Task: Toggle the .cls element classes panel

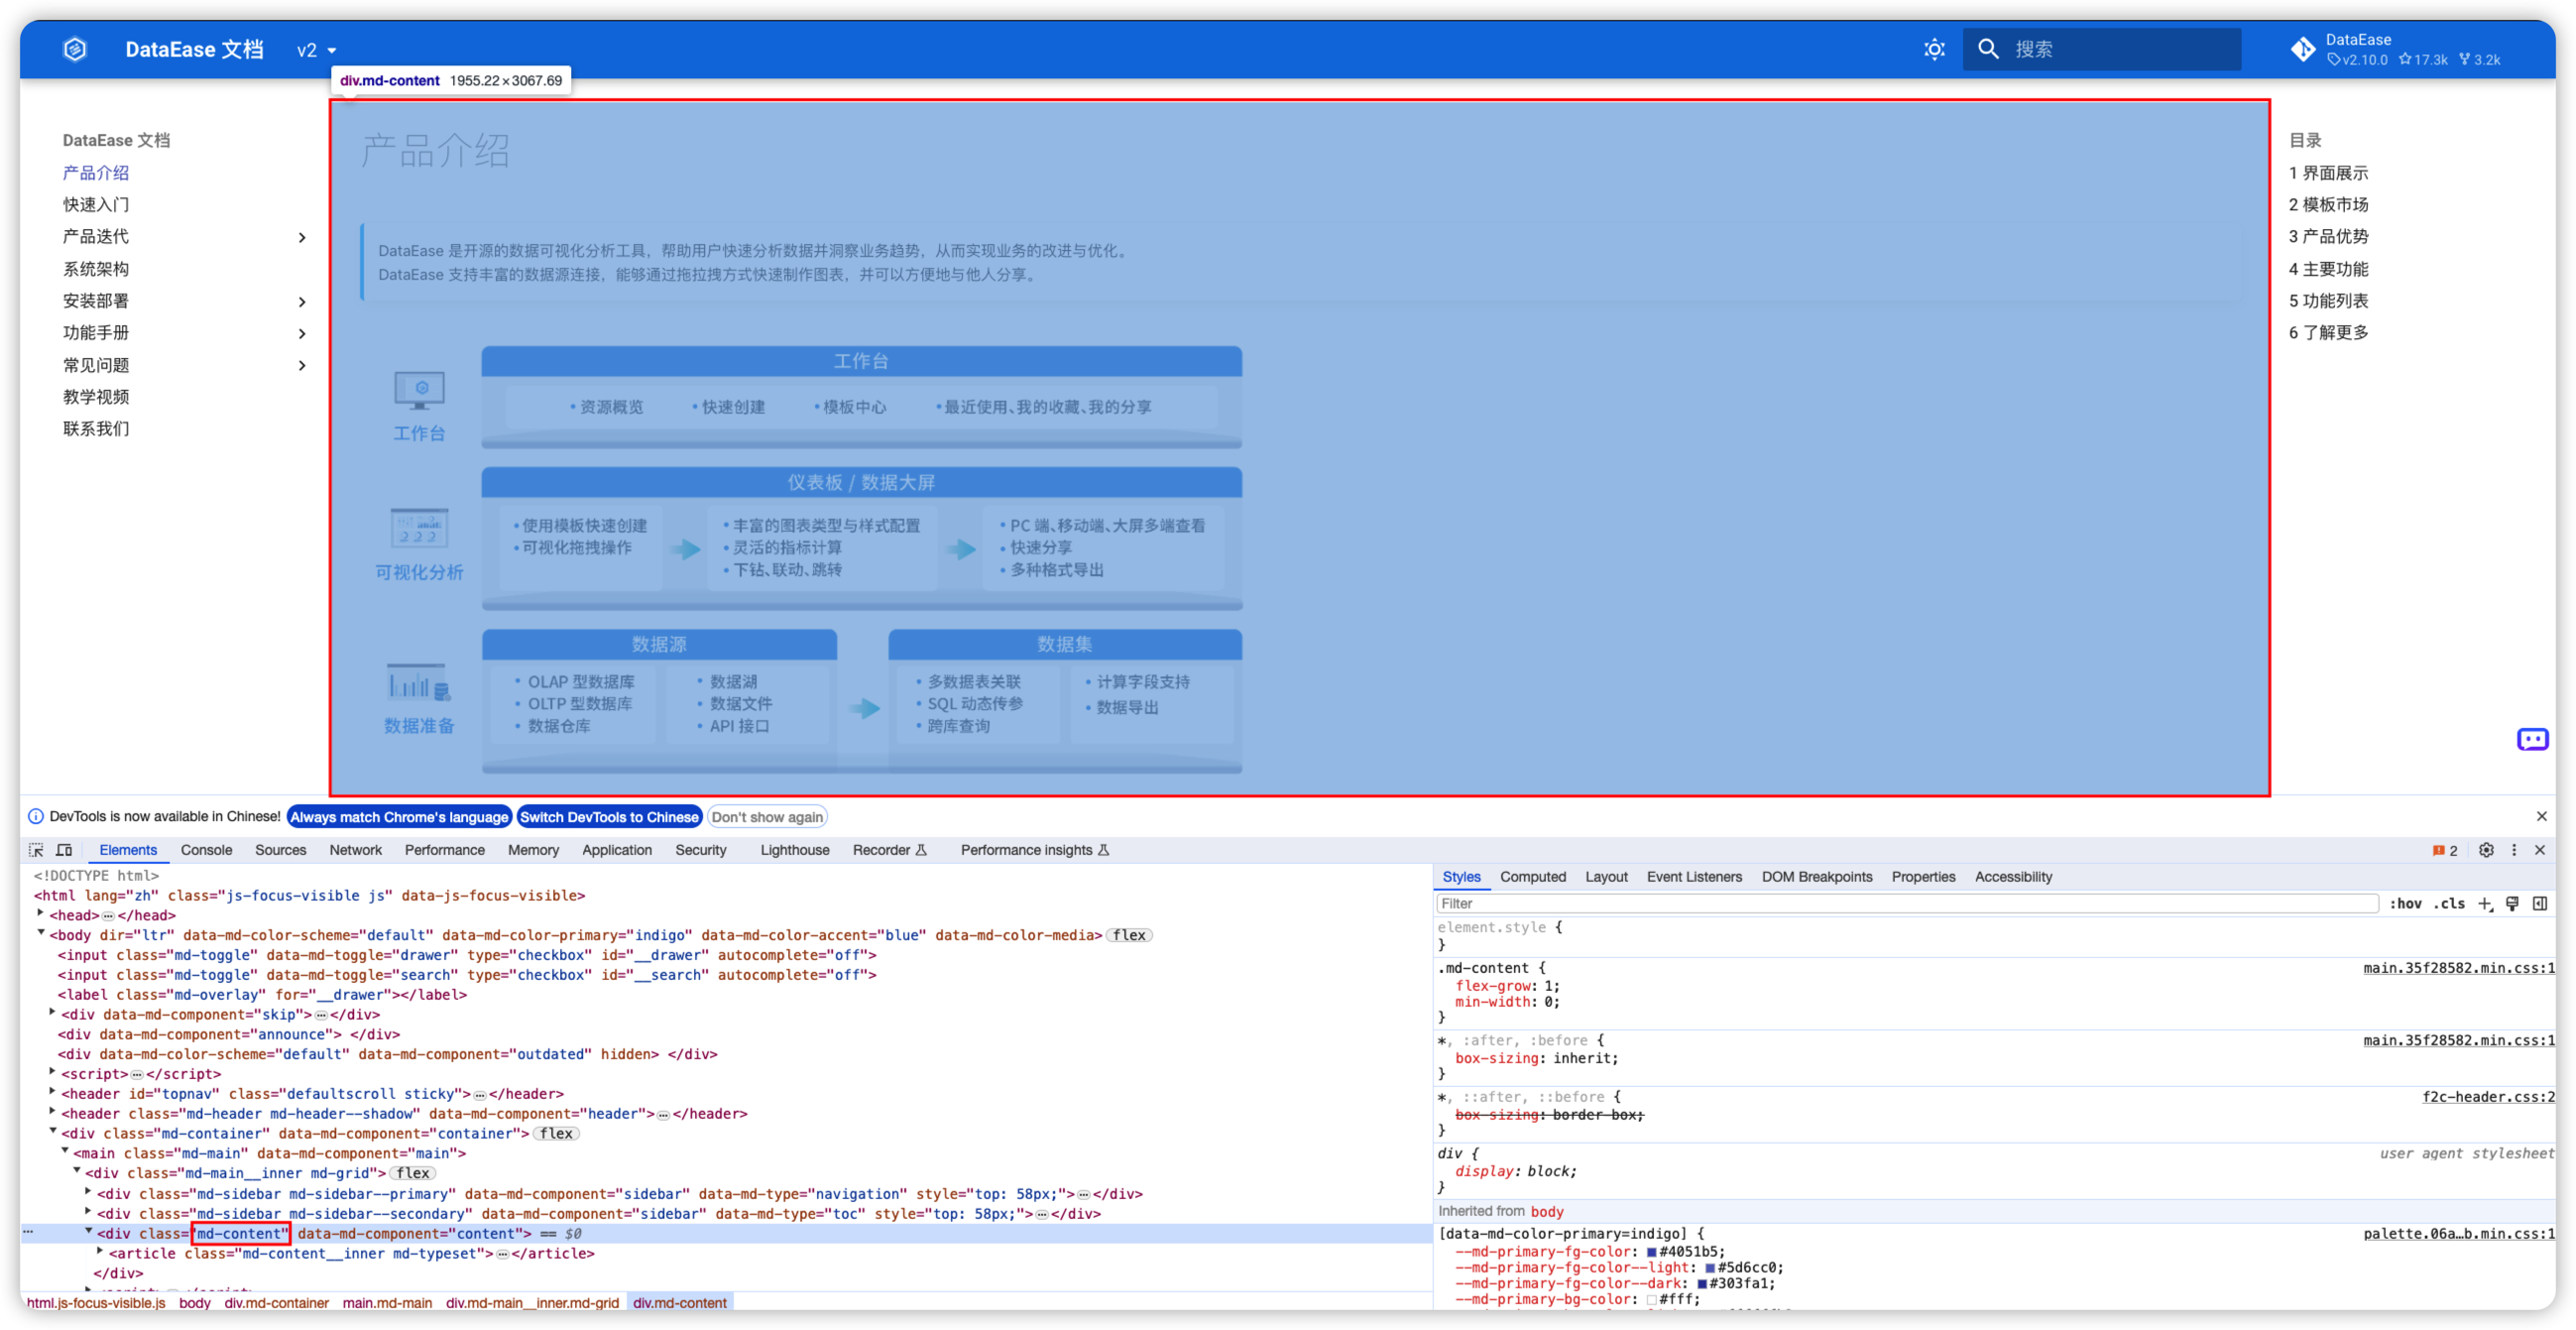Action: click(x=2449, y=904)
